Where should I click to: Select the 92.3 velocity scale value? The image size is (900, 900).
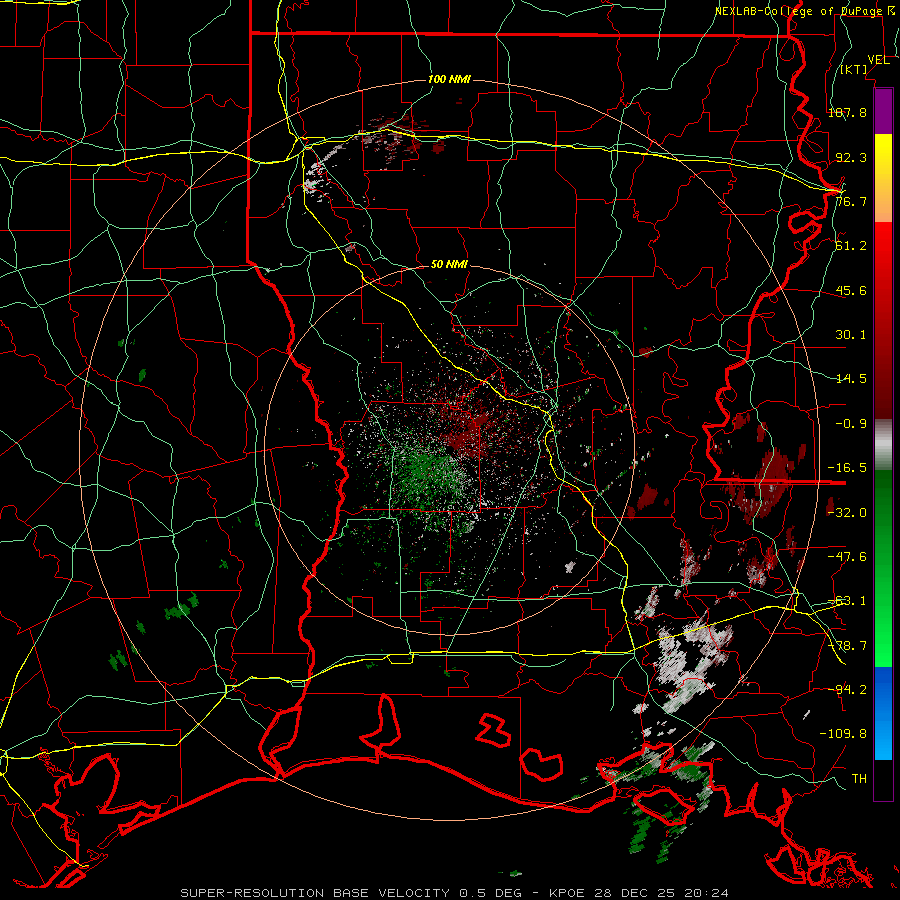coord(851,157)
